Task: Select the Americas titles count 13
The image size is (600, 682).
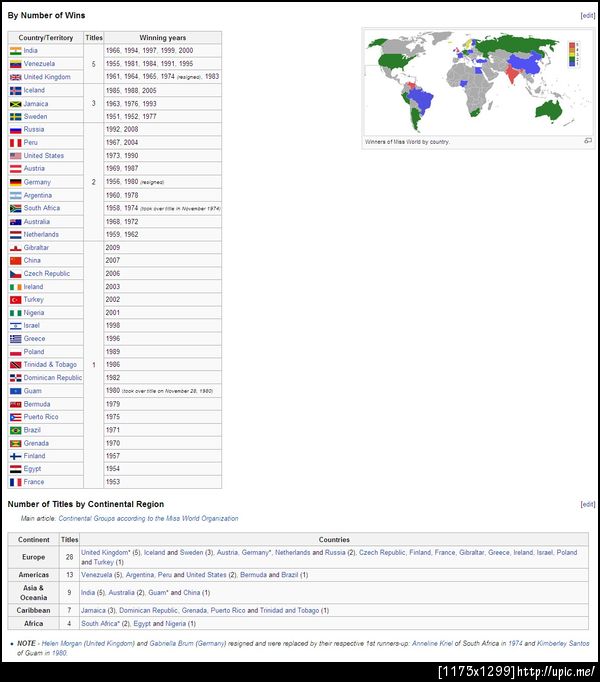Action: pyautogui.click(x=69, y=575)
